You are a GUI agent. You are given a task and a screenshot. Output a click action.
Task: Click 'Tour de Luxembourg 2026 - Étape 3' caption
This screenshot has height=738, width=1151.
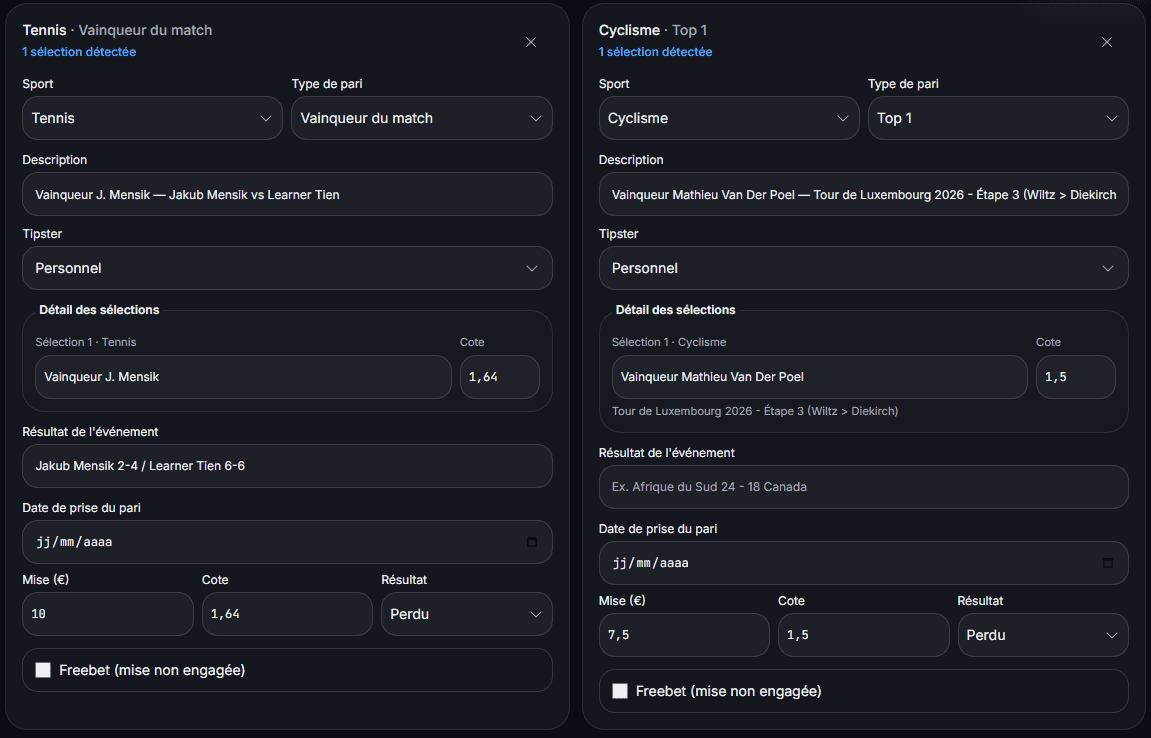click(x=755, y=411)
